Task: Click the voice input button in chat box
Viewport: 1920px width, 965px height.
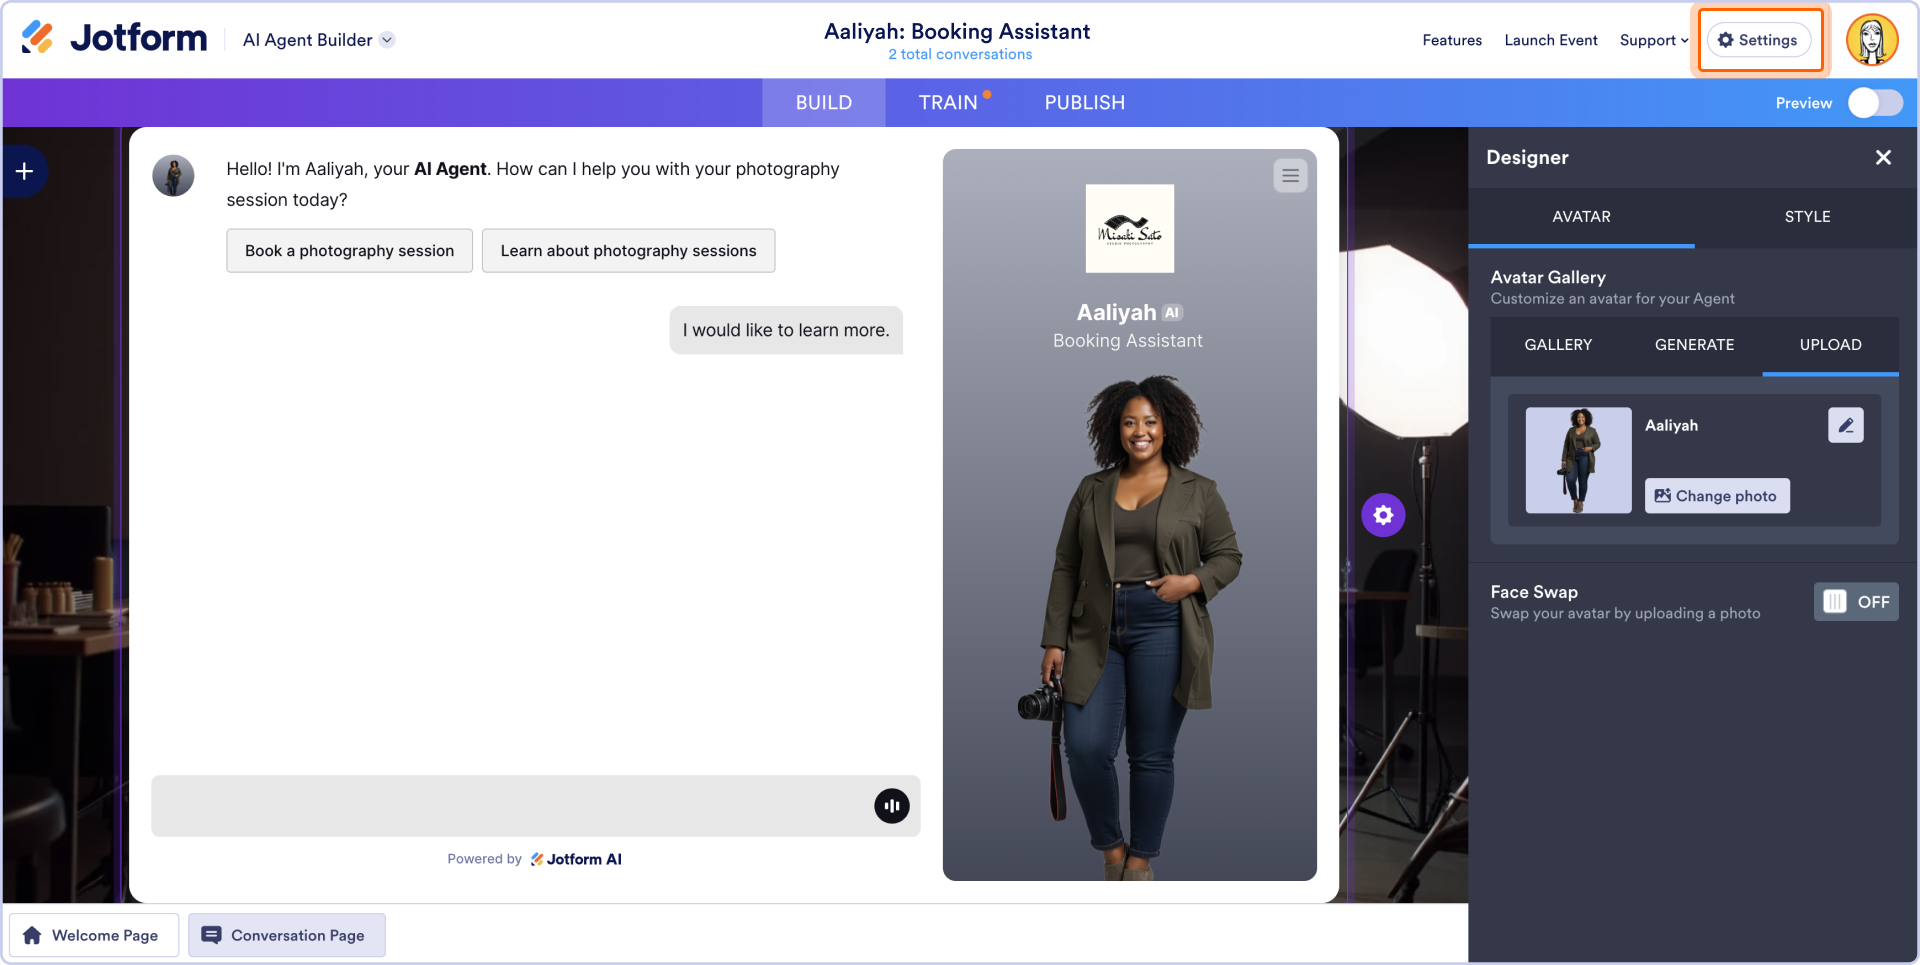Action: tap(892, 806)
